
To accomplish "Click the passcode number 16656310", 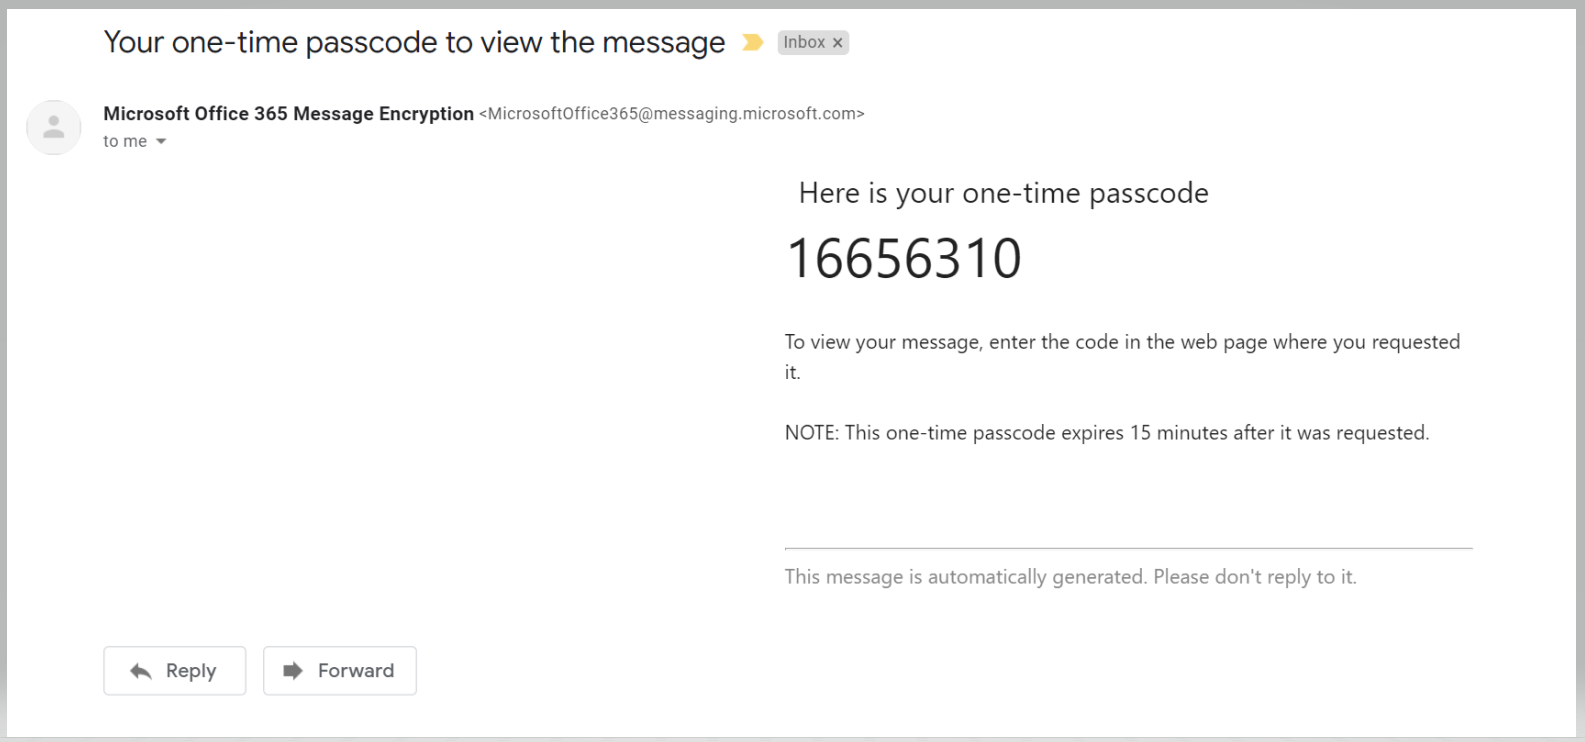I will coord(904,259).
